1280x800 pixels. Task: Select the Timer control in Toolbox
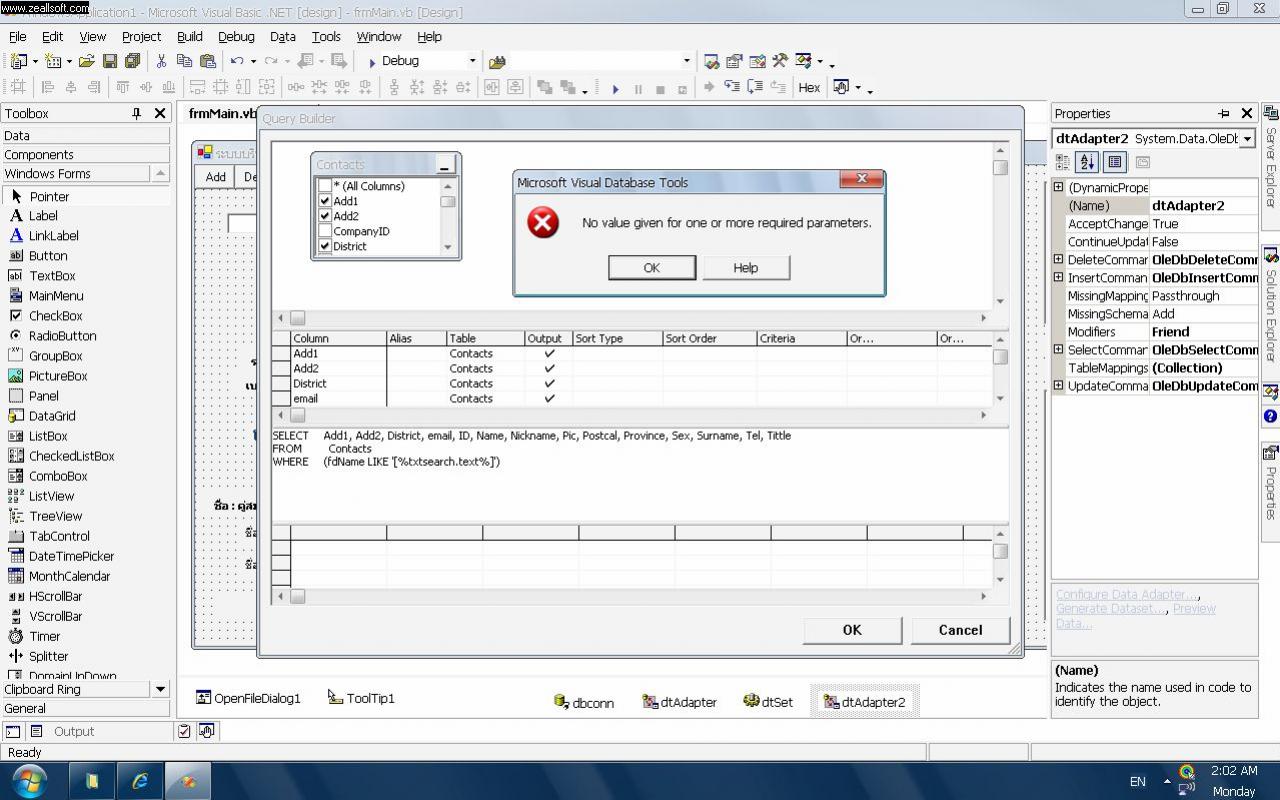(44, 636)
